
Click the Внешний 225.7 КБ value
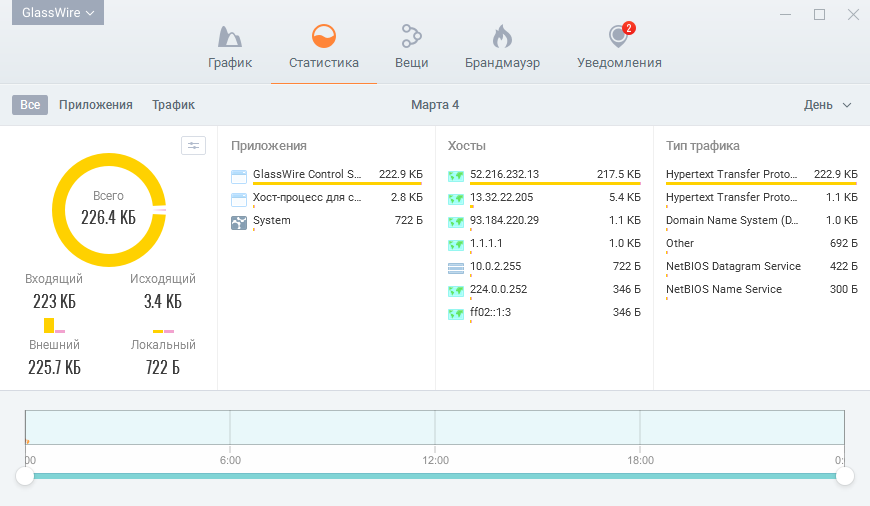(x=54, y=367)
